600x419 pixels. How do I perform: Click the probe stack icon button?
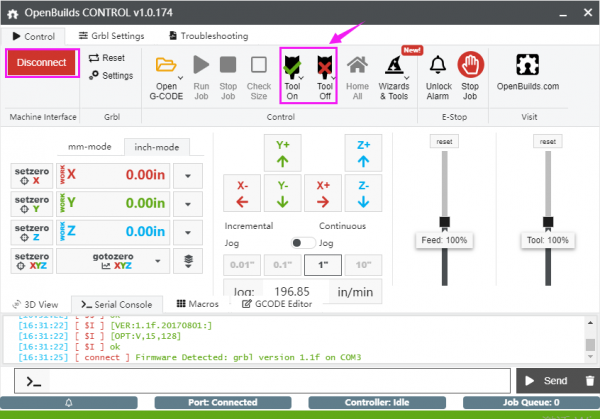click(x=188, y=261)
